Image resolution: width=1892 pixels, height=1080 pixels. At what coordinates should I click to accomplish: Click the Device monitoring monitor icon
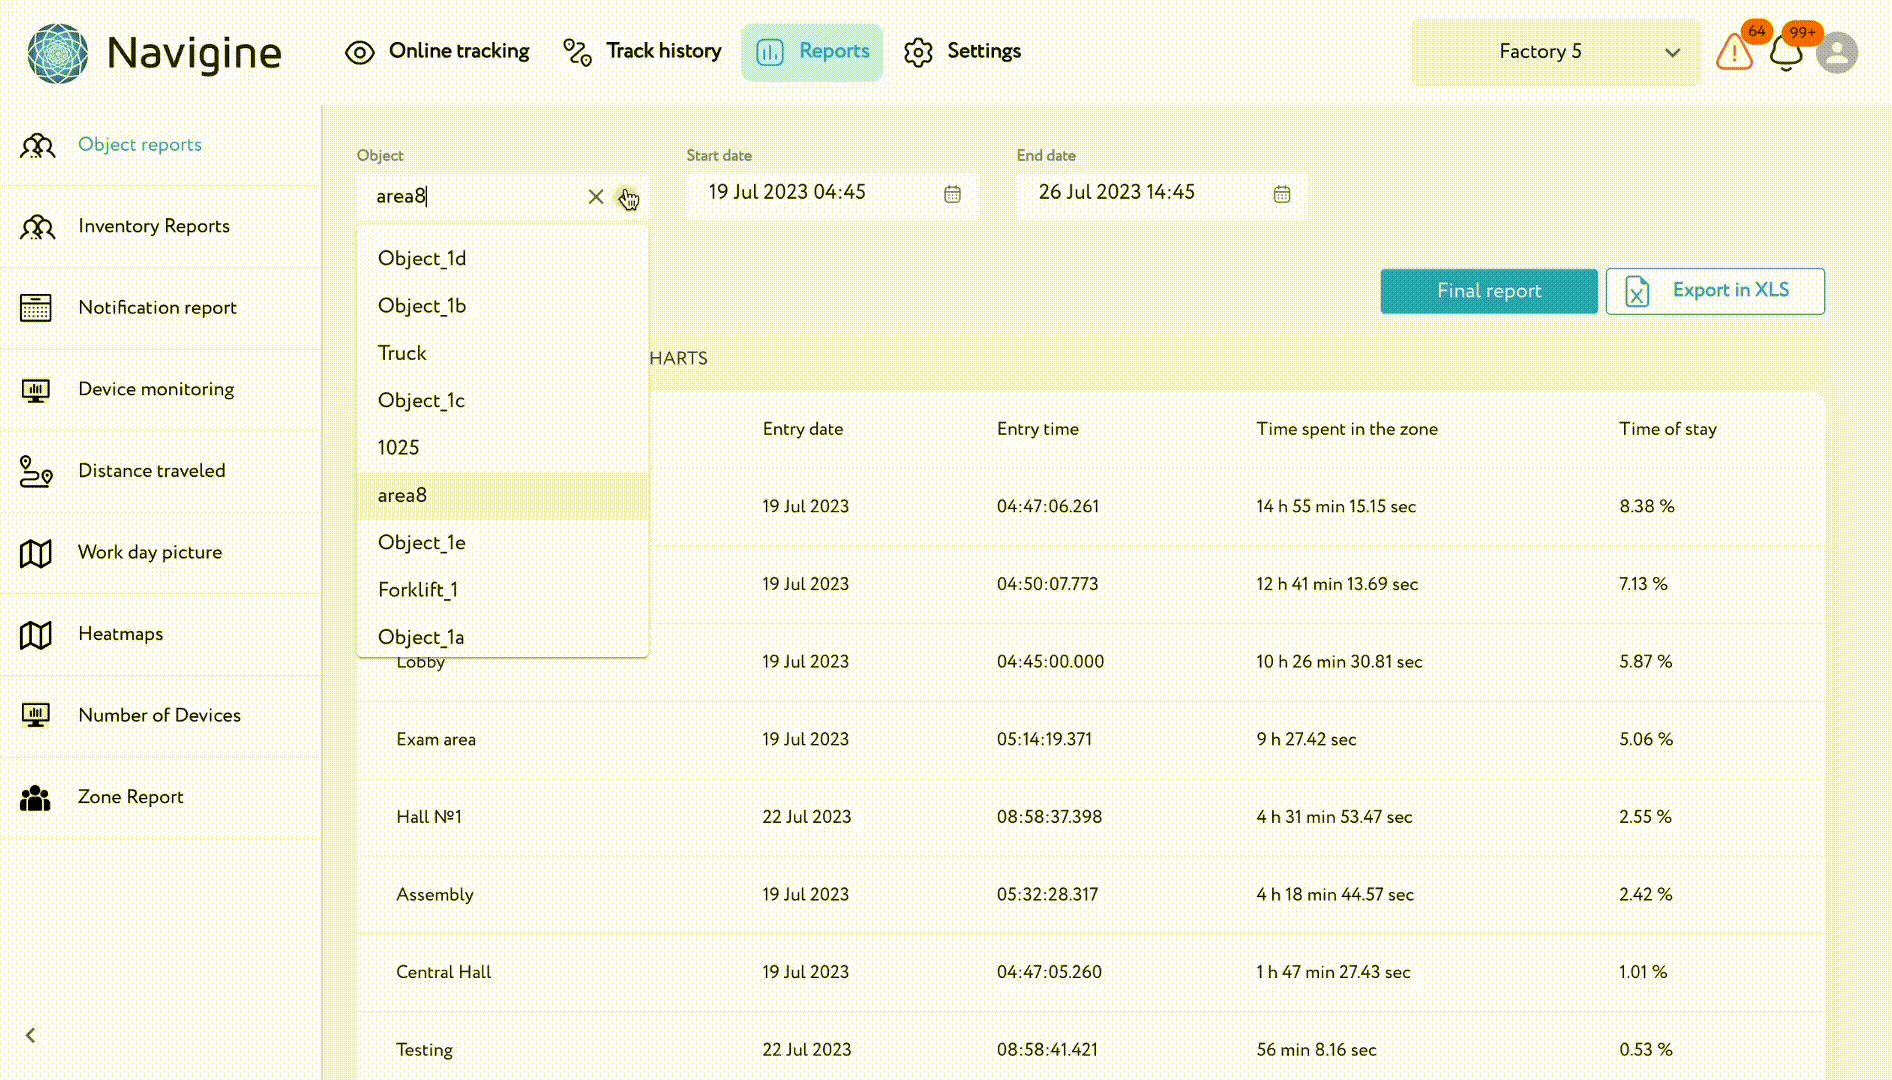[36, 390]
